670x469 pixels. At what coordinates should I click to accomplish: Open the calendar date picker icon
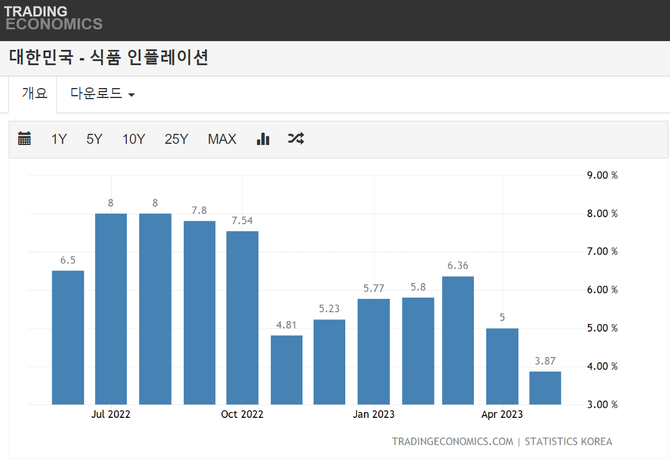25,139
